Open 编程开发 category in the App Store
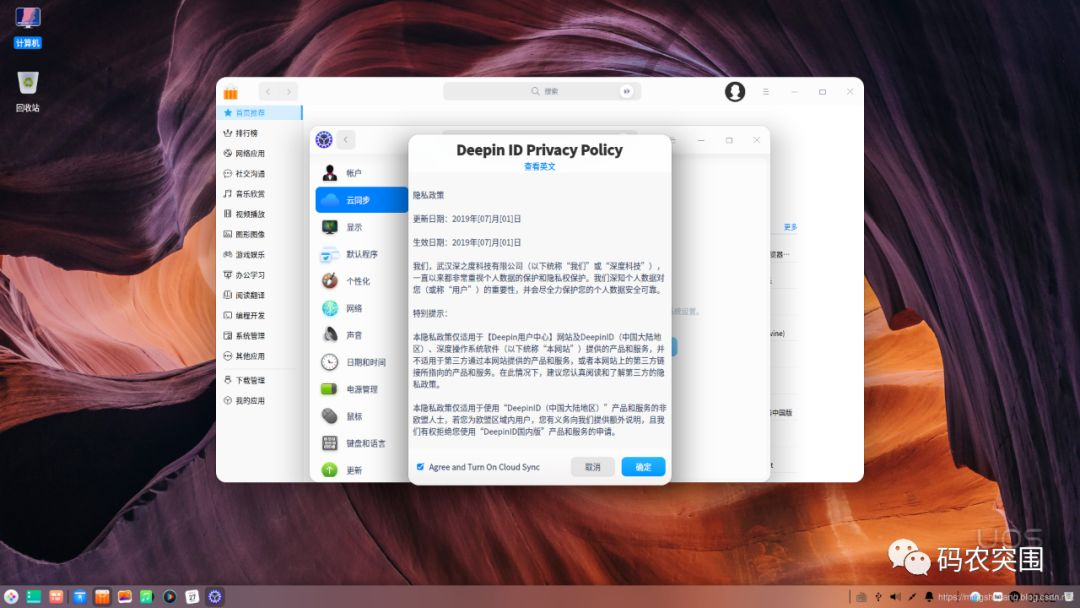 260,315
